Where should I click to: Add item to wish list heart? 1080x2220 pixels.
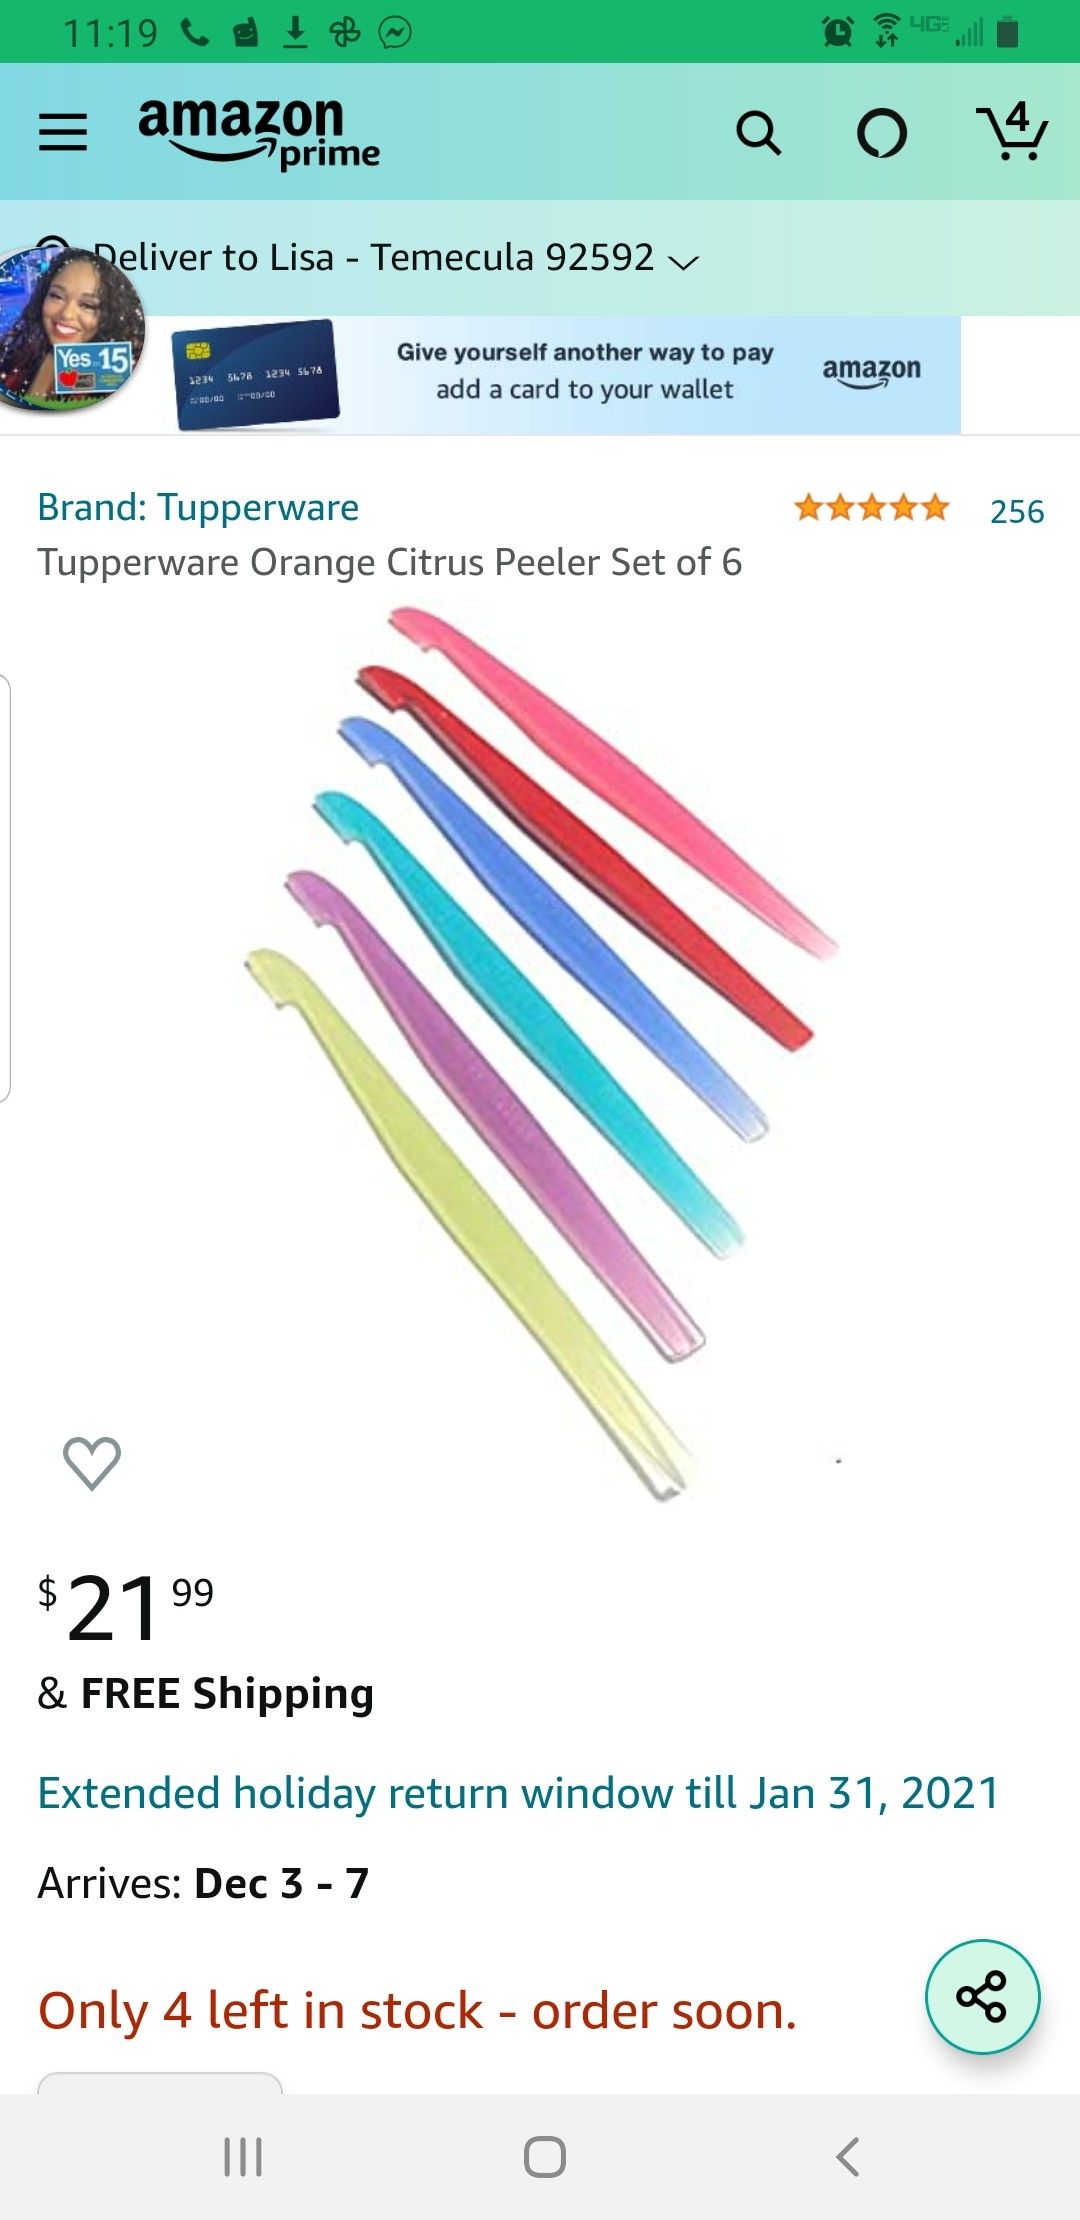92,1463
